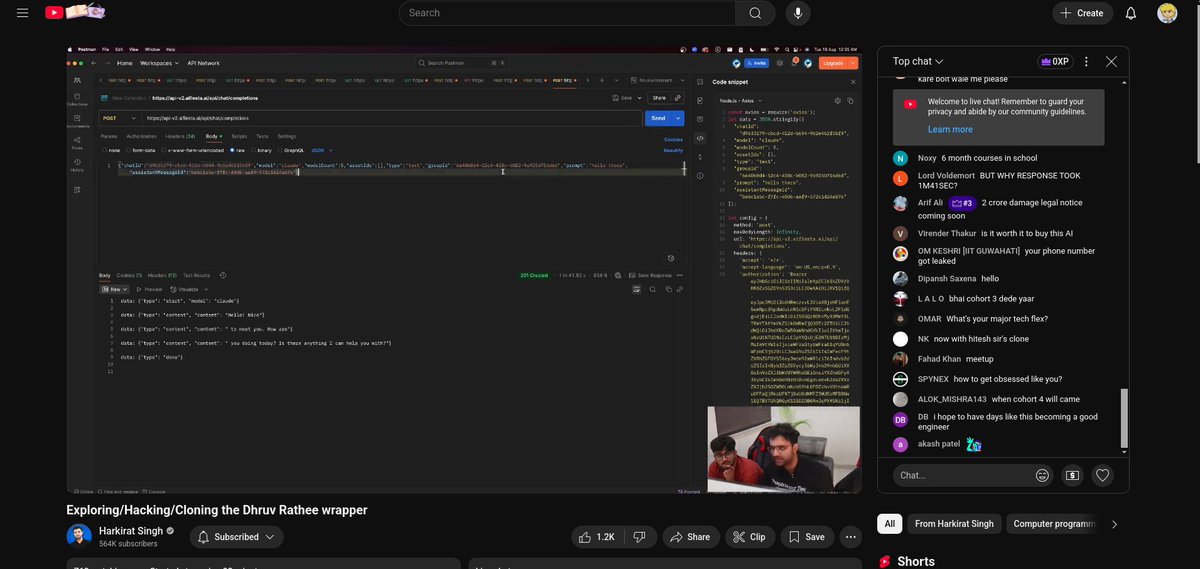Open the Subscribed notification dropdown

tap(237, 537)
